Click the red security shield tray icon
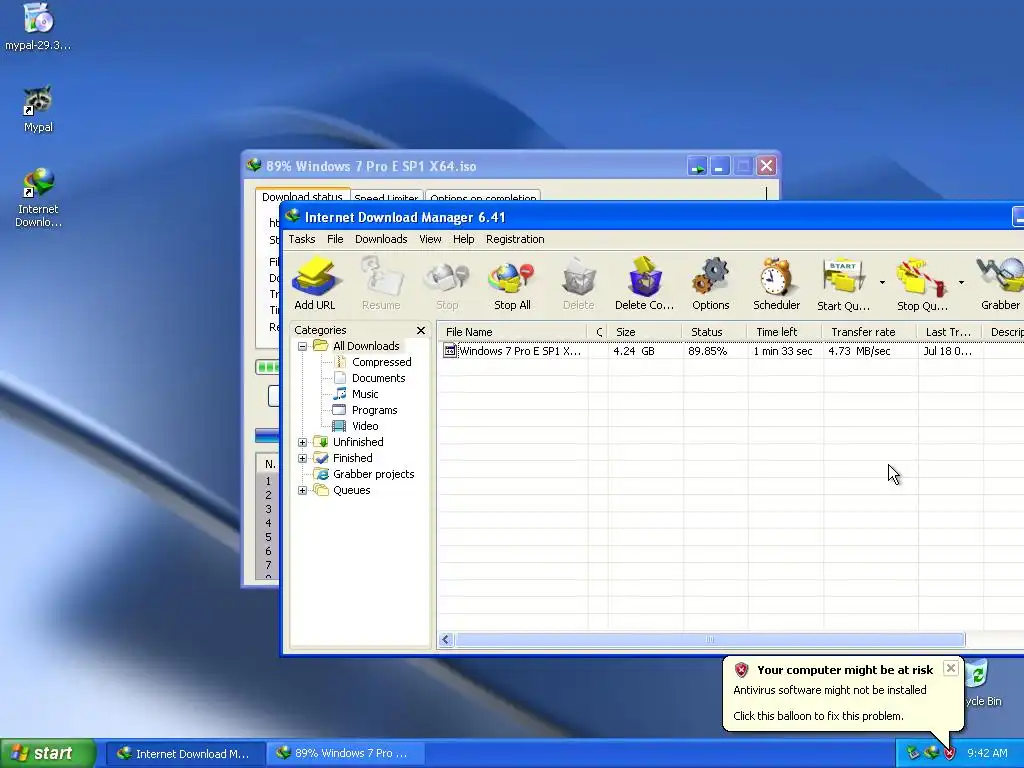 pos(949,753)
